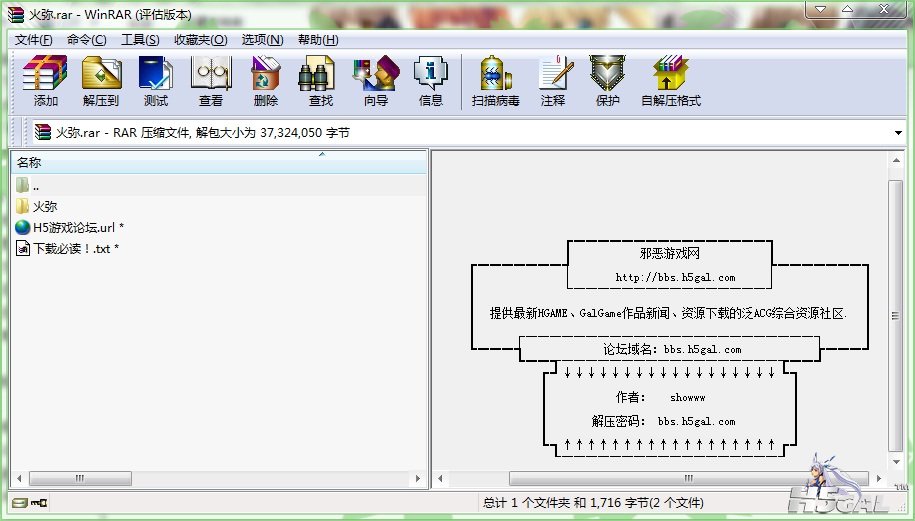This screenshot has width=915, height=521.
Task: Click the 删除 (Delete) toolbar icon
Action: (x=265, y=81)
